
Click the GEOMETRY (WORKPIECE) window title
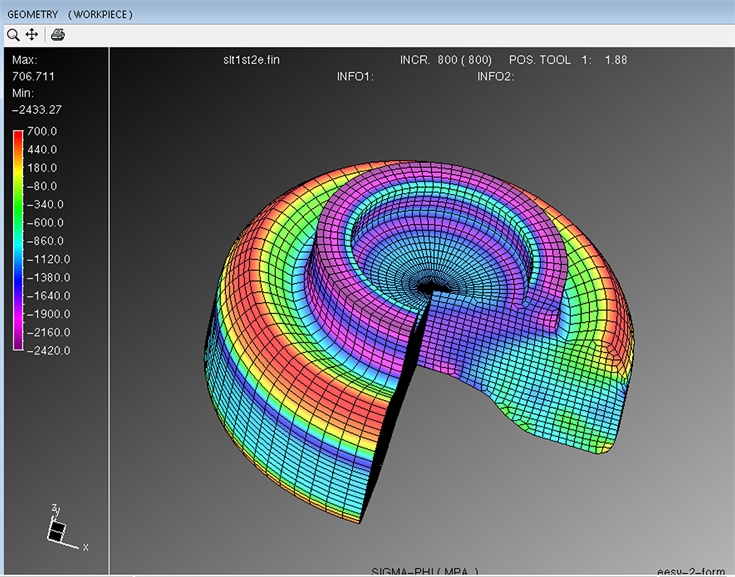pyautogui.click(x=69, y=14)
